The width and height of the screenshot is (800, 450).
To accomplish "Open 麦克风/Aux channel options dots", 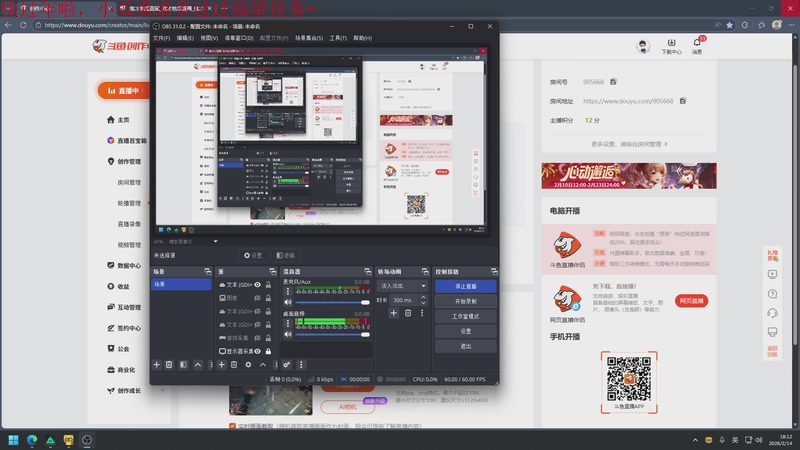I will (x=287, y=291).
